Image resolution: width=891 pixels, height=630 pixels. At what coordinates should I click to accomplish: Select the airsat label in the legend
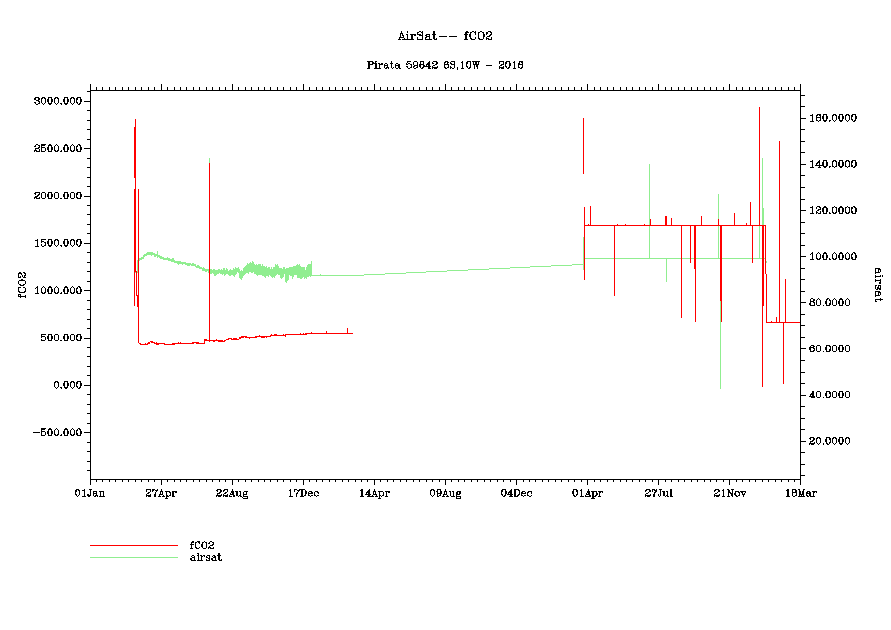point(205,557)
